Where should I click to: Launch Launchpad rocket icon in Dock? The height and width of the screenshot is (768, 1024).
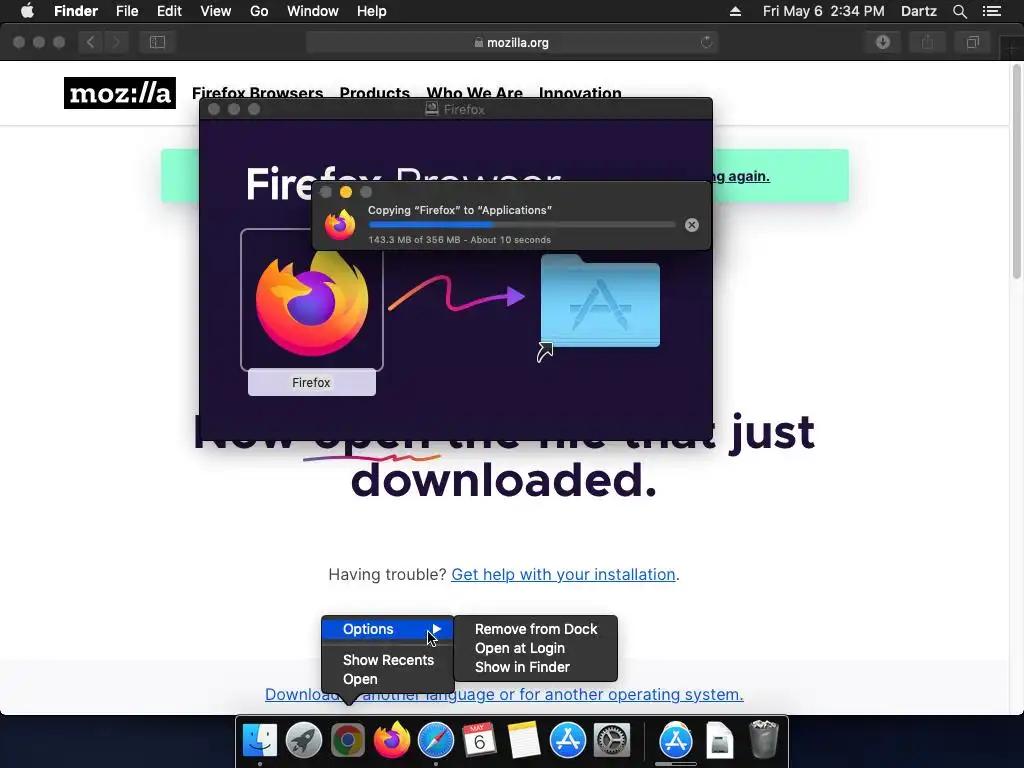[304, 740]
